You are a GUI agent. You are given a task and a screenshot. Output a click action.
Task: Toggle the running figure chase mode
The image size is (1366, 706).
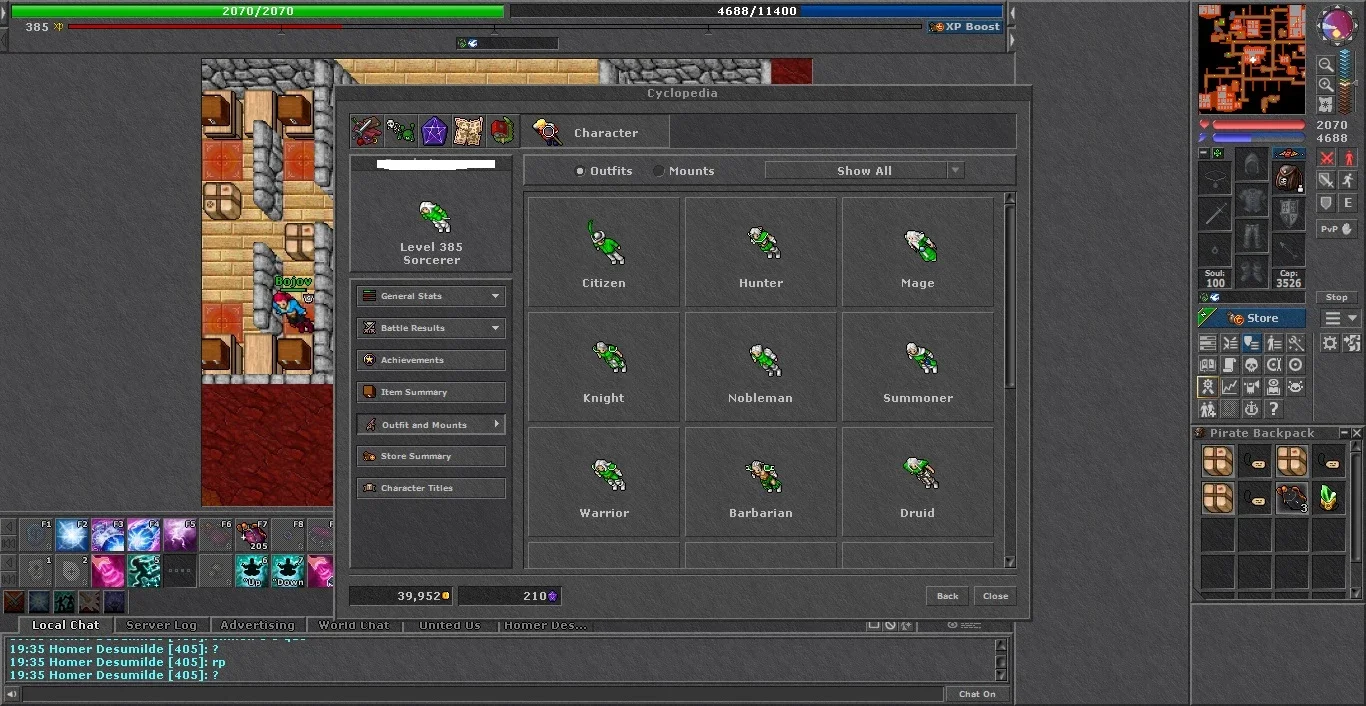tap(1348, 180)
